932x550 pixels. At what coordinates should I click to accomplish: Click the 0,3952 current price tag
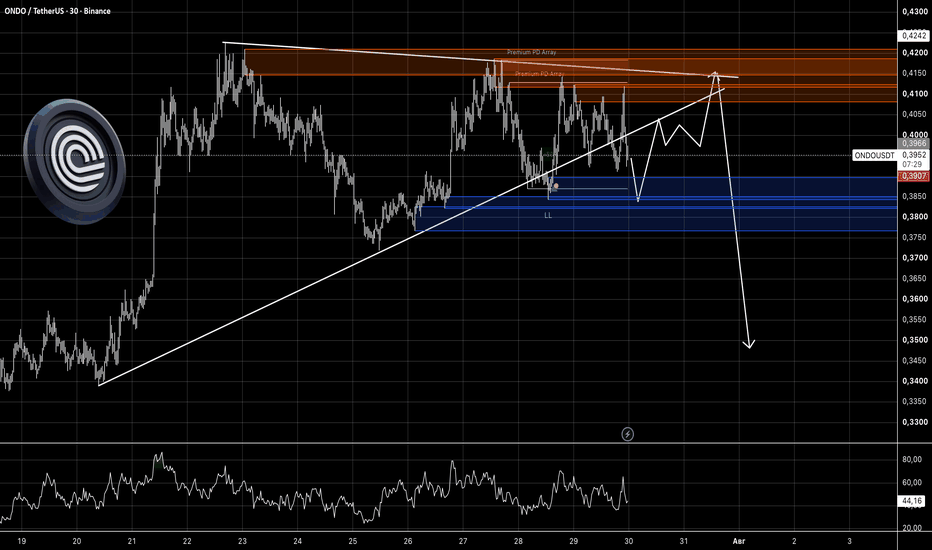(914, 155)
